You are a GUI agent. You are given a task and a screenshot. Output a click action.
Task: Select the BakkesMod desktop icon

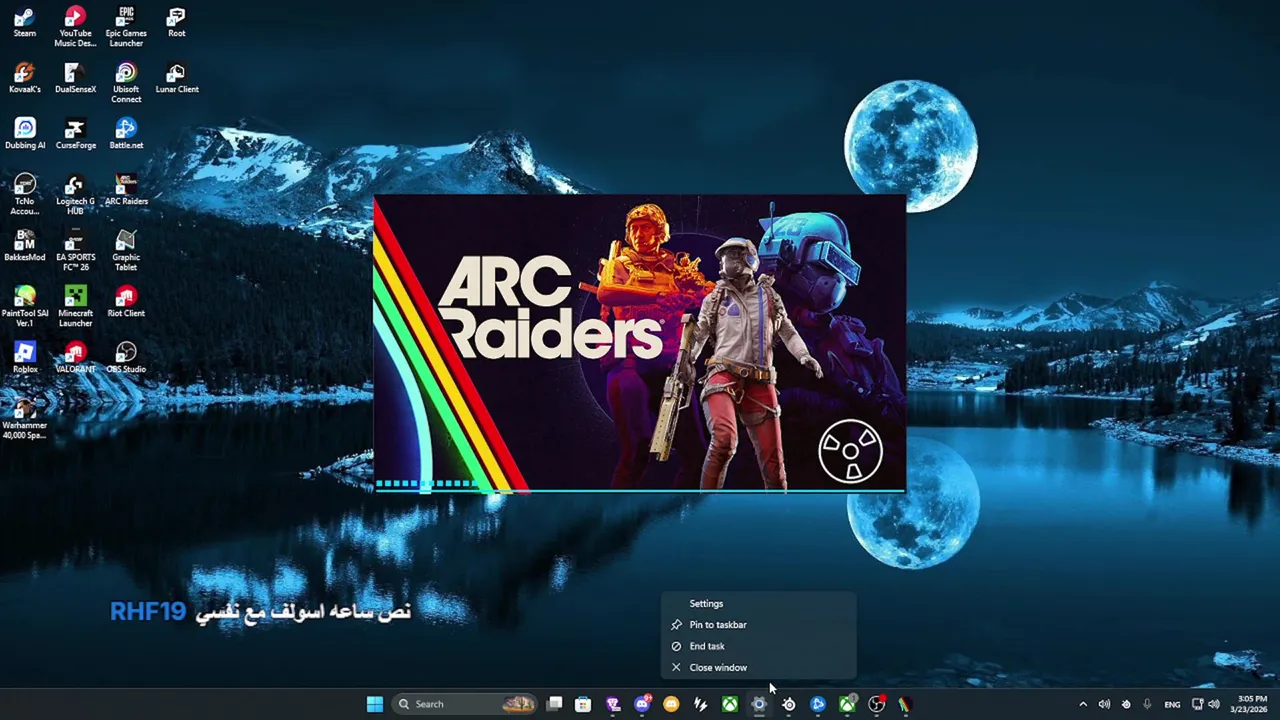[x=25, y=247]
